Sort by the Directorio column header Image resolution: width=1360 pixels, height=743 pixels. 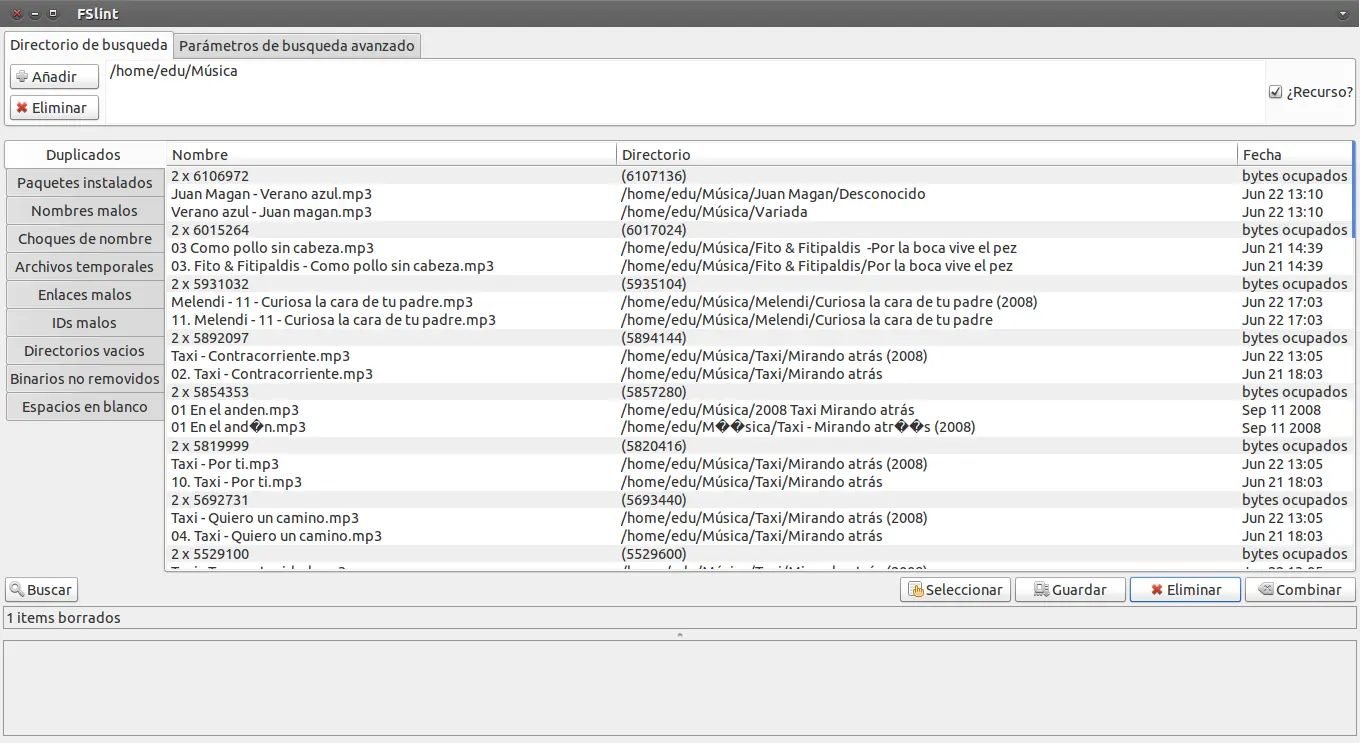[x=927, y=155]
